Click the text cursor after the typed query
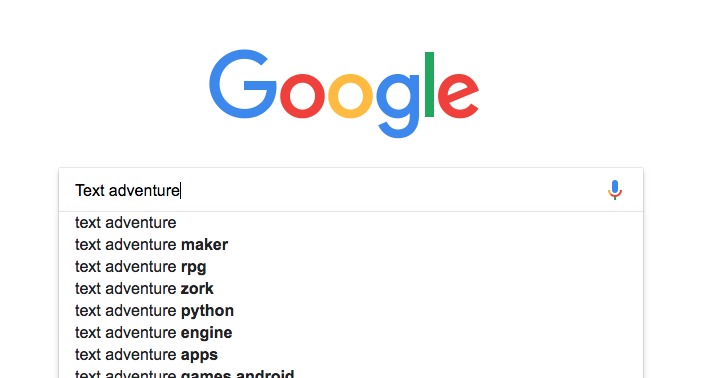This screenshot has width=704, height=378. 180,190
